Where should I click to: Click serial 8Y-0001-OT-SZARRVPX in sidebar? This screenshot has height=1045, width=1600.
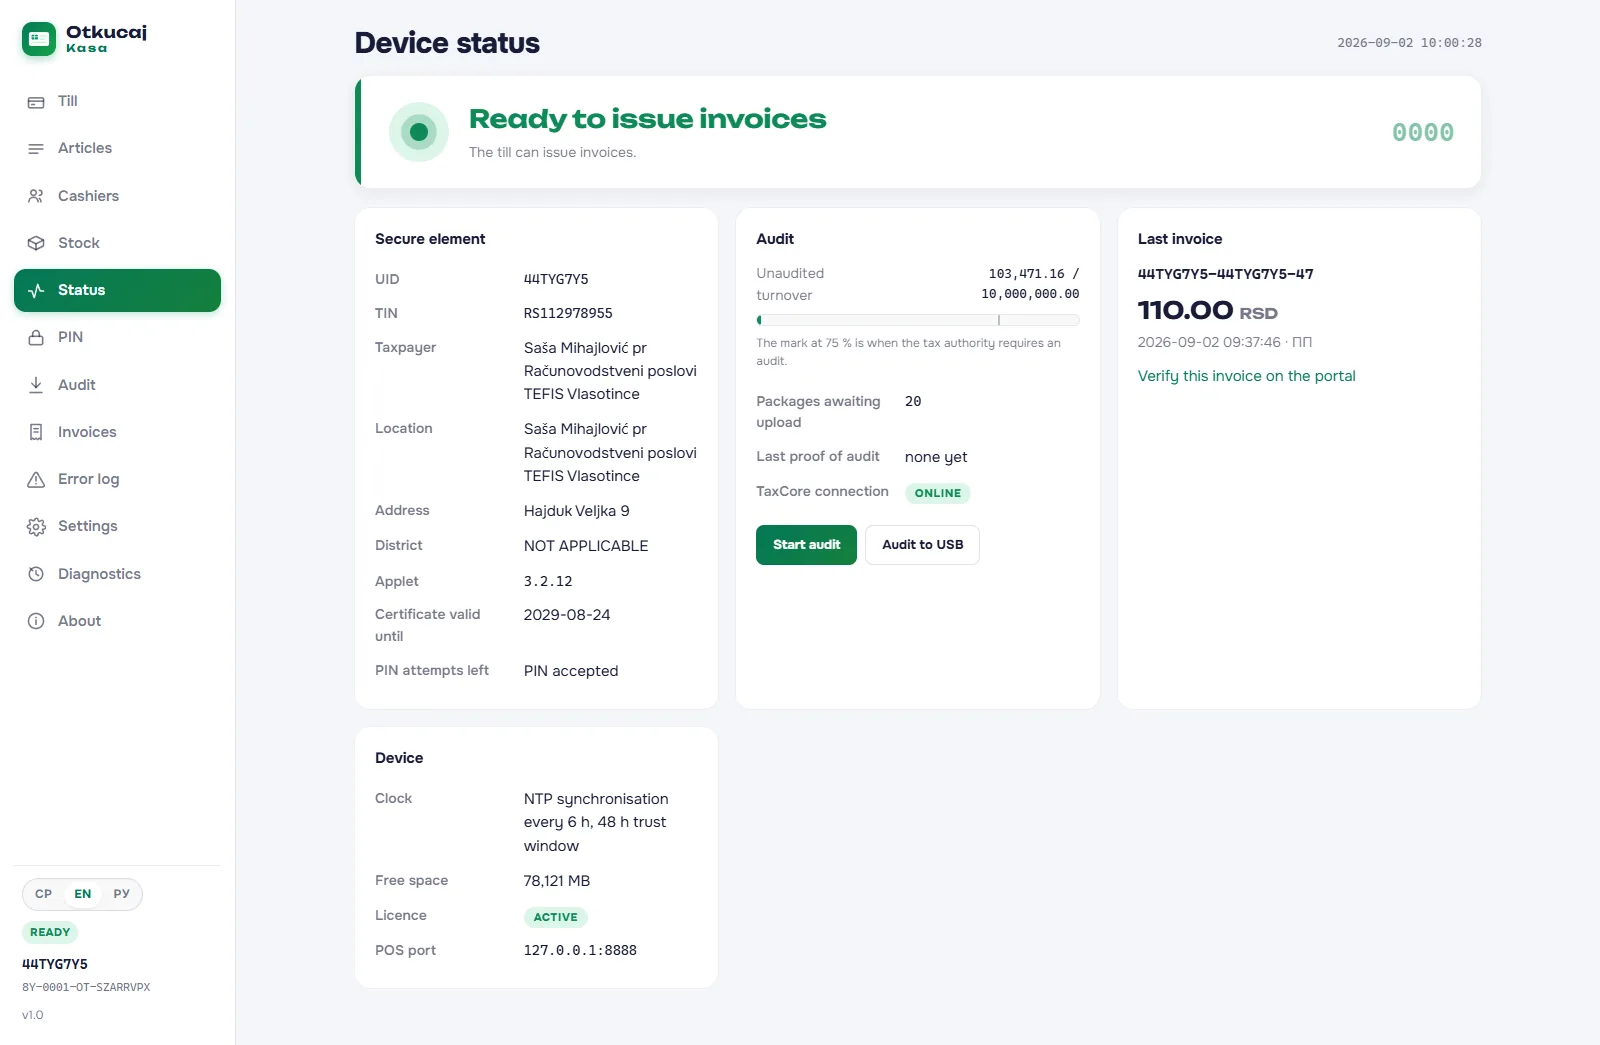pyautogui.click(x=86, y=987)
